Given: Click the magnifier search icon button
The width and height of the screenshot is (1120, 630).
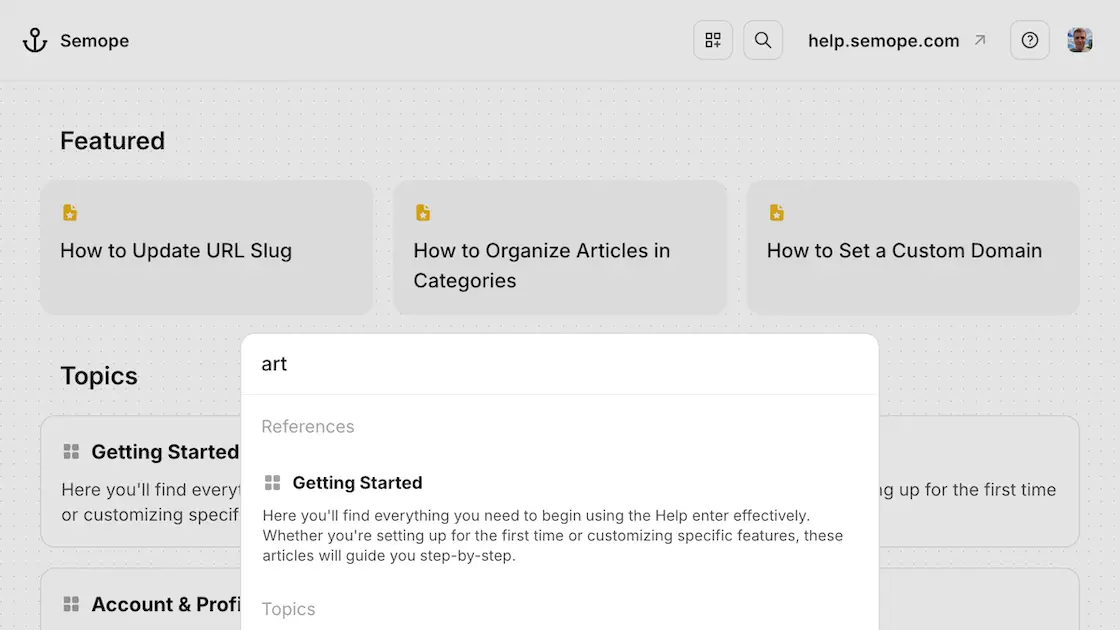Looking at the screenshot, I should pyautogui.click(x=763, y=41).
